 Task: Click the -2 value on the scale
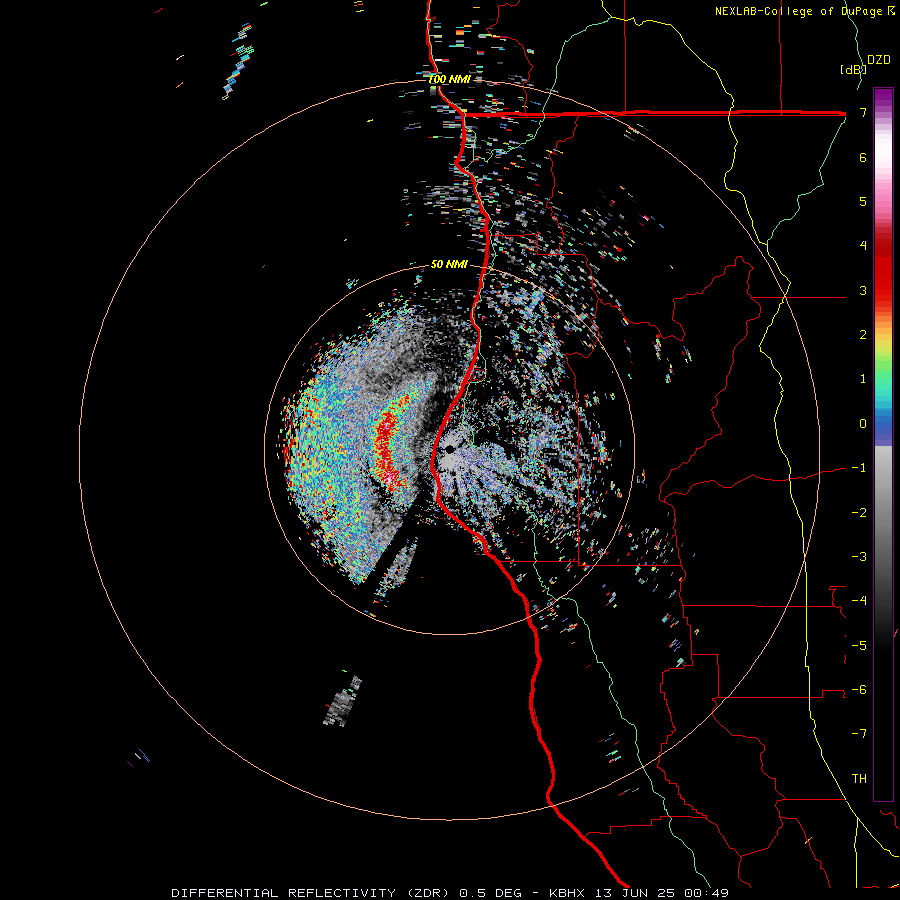(859, 513)
